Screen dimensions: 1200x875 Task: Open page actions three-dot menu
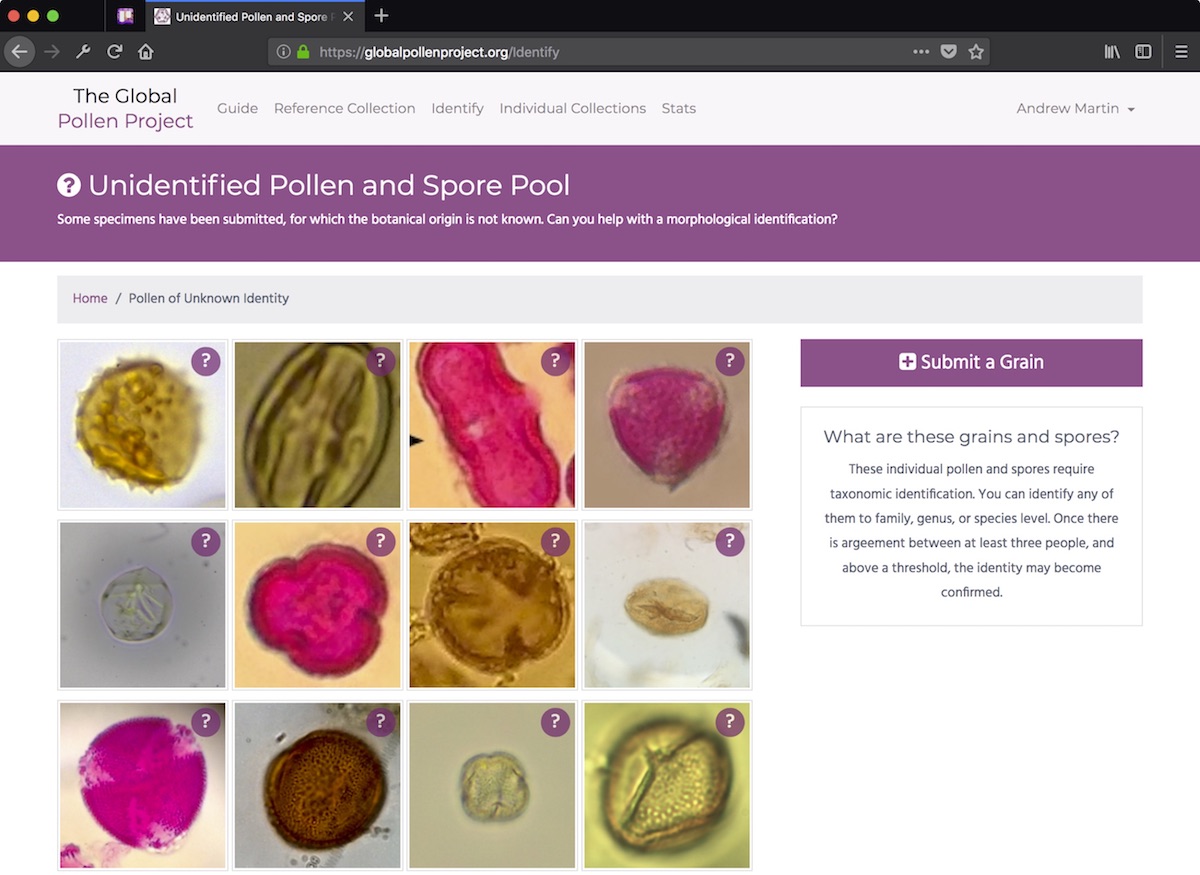coord(921,52)
